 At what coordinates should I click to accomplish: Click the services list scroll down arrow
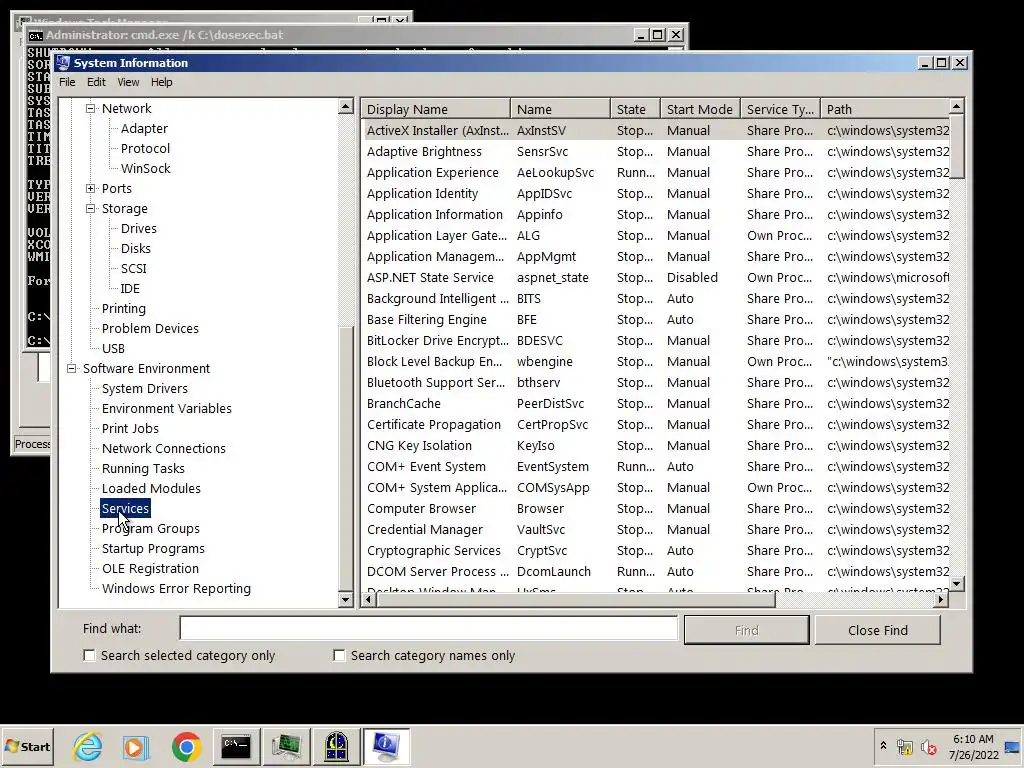[957, 584]
